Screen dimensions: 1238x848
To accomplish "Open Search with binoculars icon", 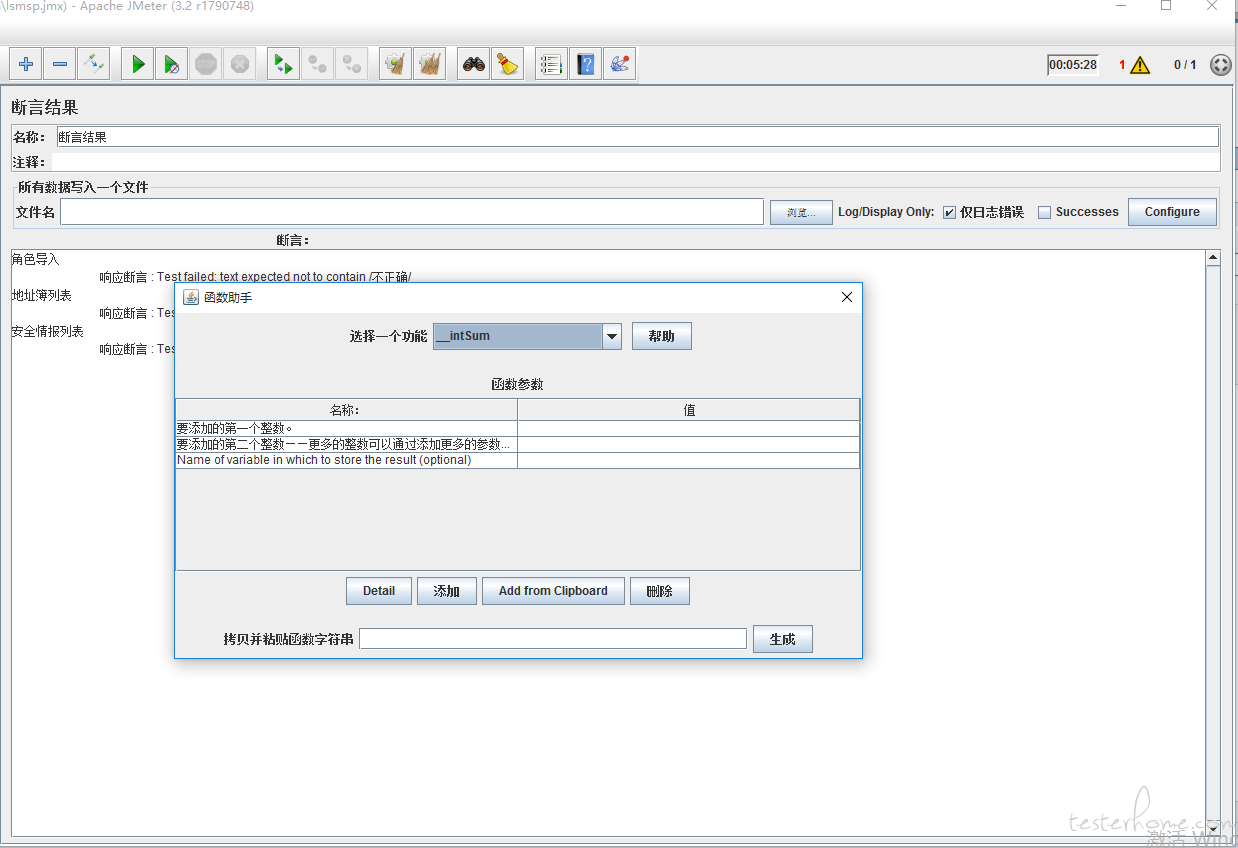I will (474, 65).
